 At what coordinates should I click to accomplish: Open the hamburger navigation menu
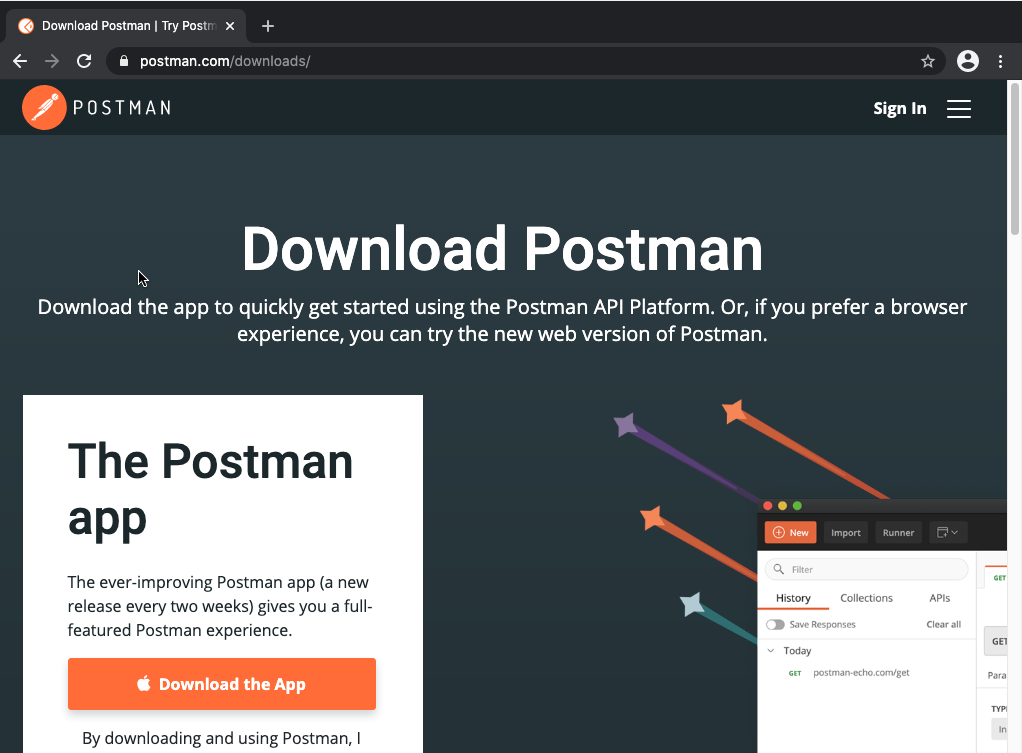coord(959,109)
